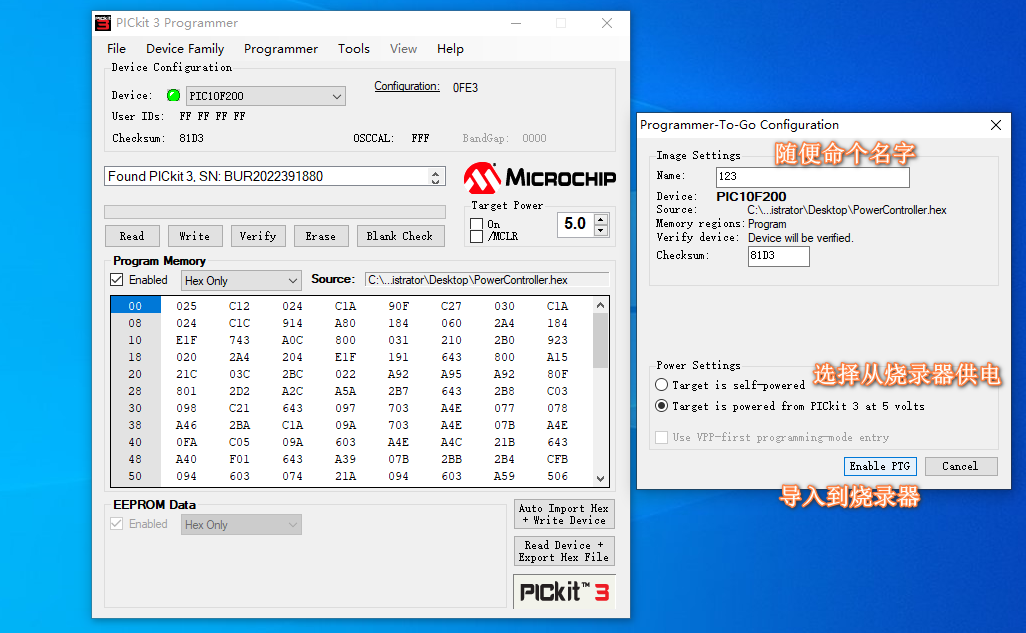Click the Enable PTG button
The width and height of the screenshot is (1026, 633).
pos(880,466)
